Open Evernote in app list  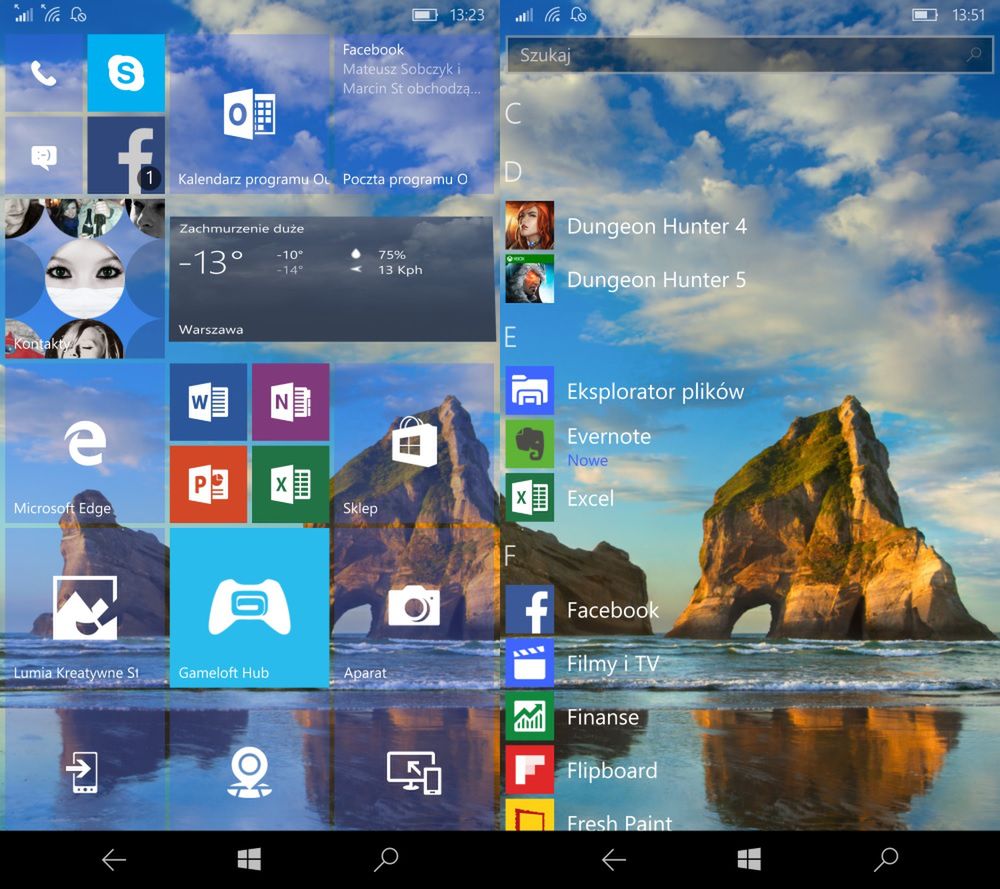coord(578,444)
